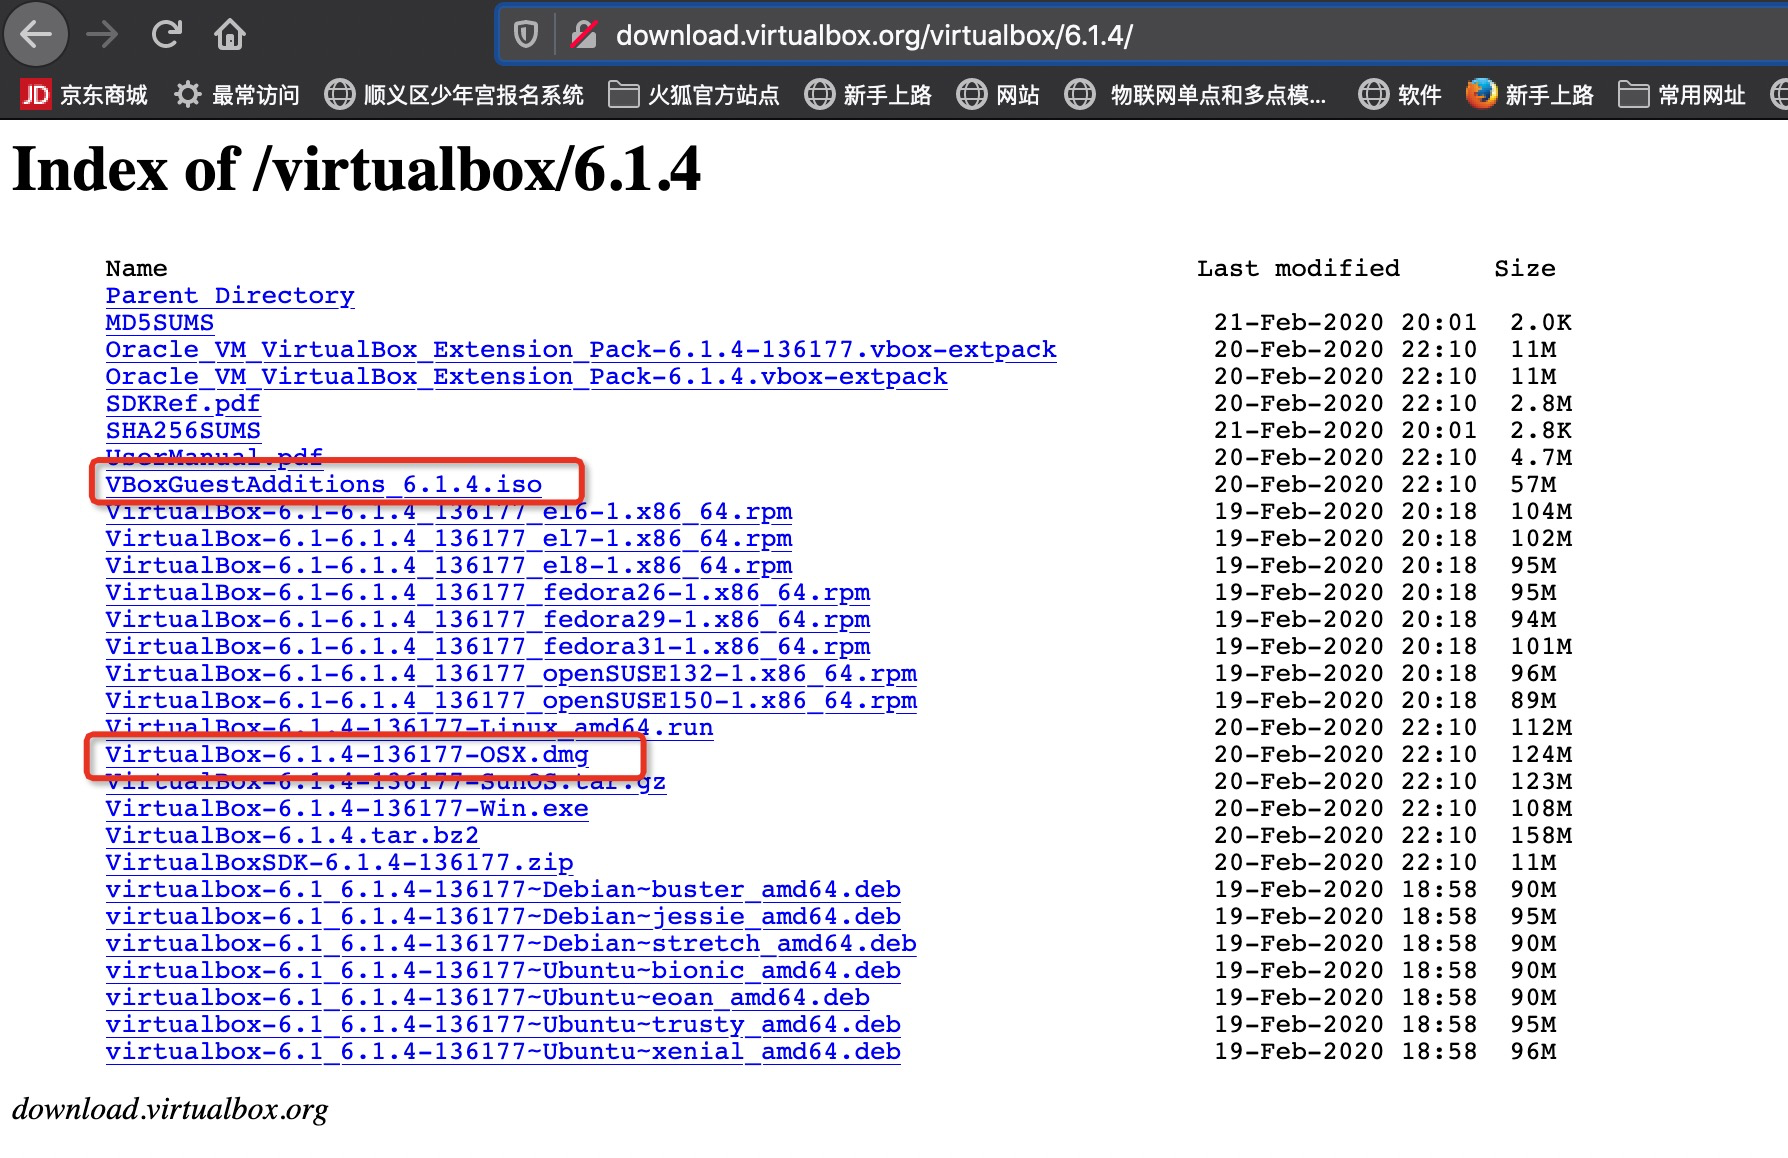This screenshot has width=1788, height=1158.
Task: Download the el8 x86_64 rpm package
Action: tap(449, 566)
